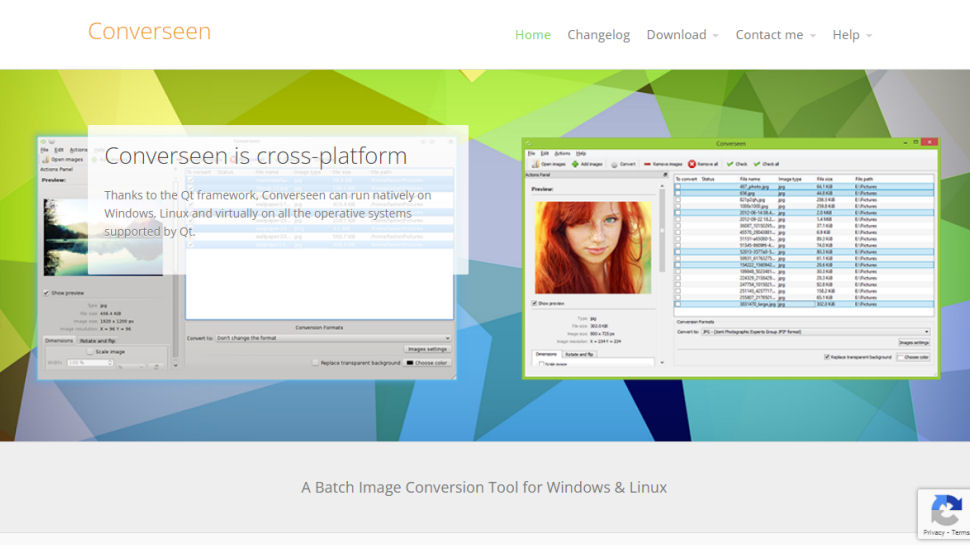Click 'A Batch Image Conversion Tool' tagline
This screenshot has height=545, width=970.
coord(484,487)
